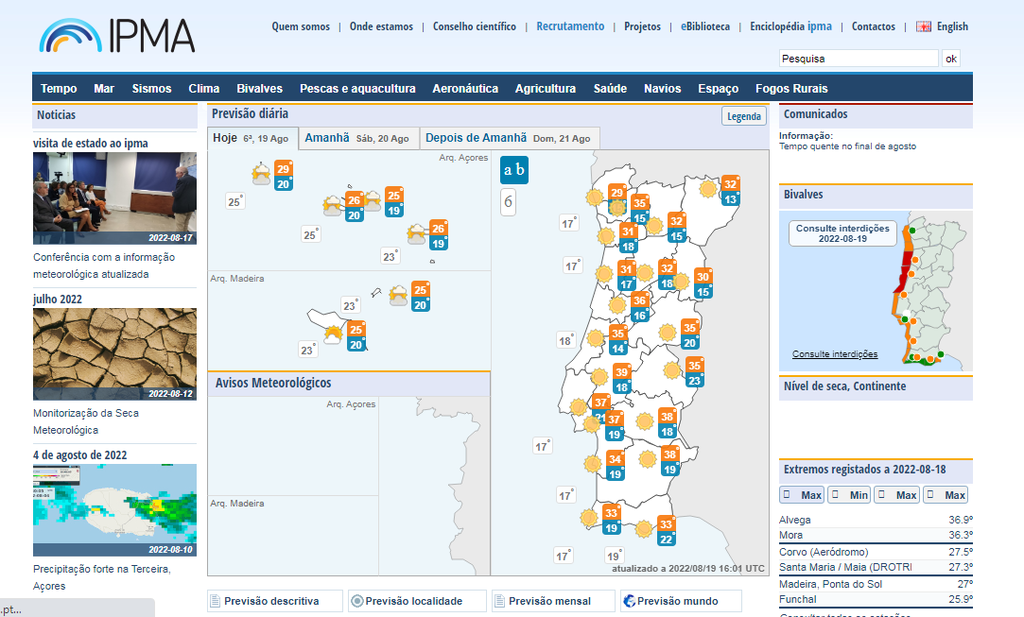
Task: Open the Previsão descritiva button
Action: point(275,601)
